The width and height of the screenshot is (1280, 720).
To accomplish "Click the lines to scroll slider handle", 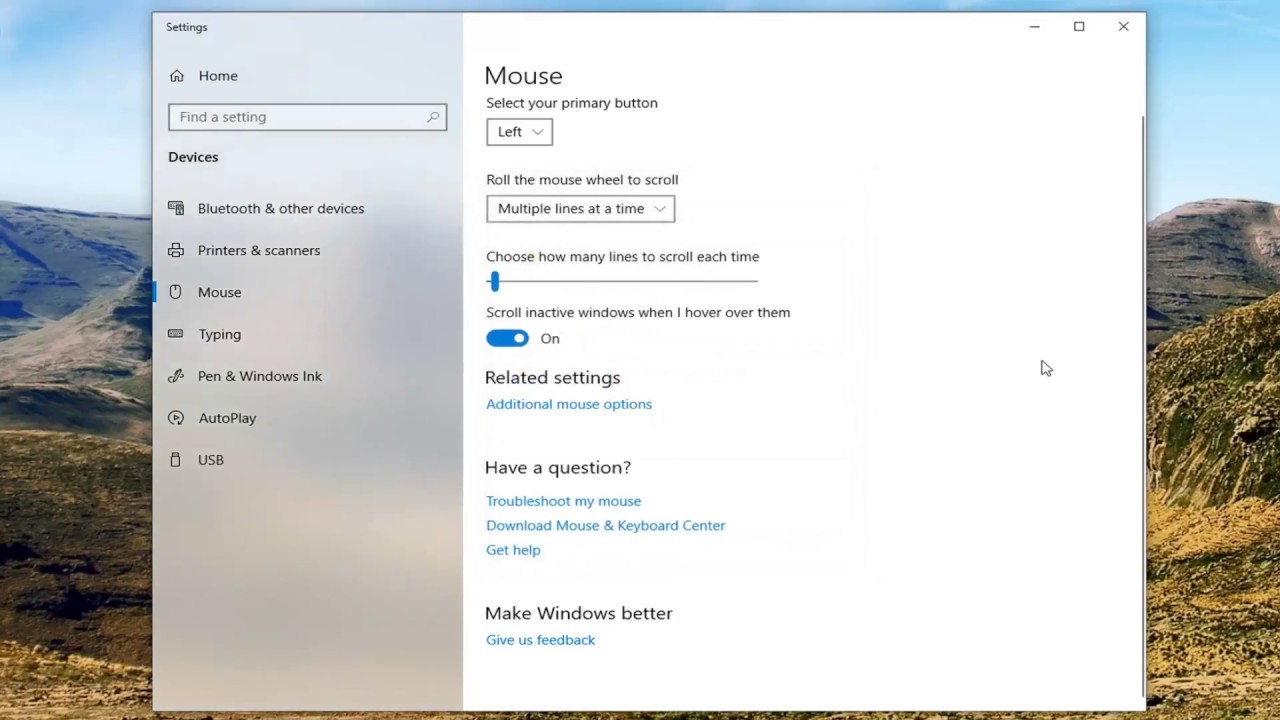I will point(494,282).
